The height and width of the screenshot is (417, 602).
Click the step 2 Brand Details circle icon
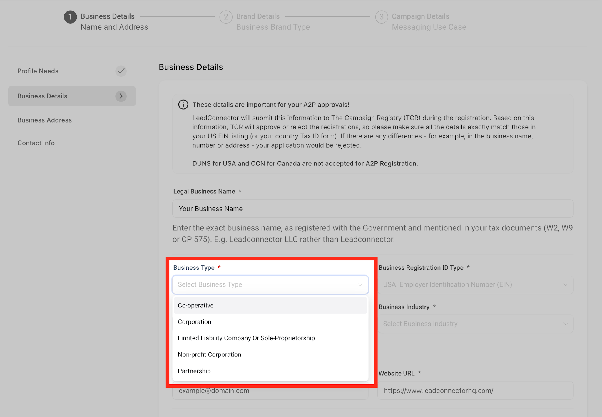[226, 17]
